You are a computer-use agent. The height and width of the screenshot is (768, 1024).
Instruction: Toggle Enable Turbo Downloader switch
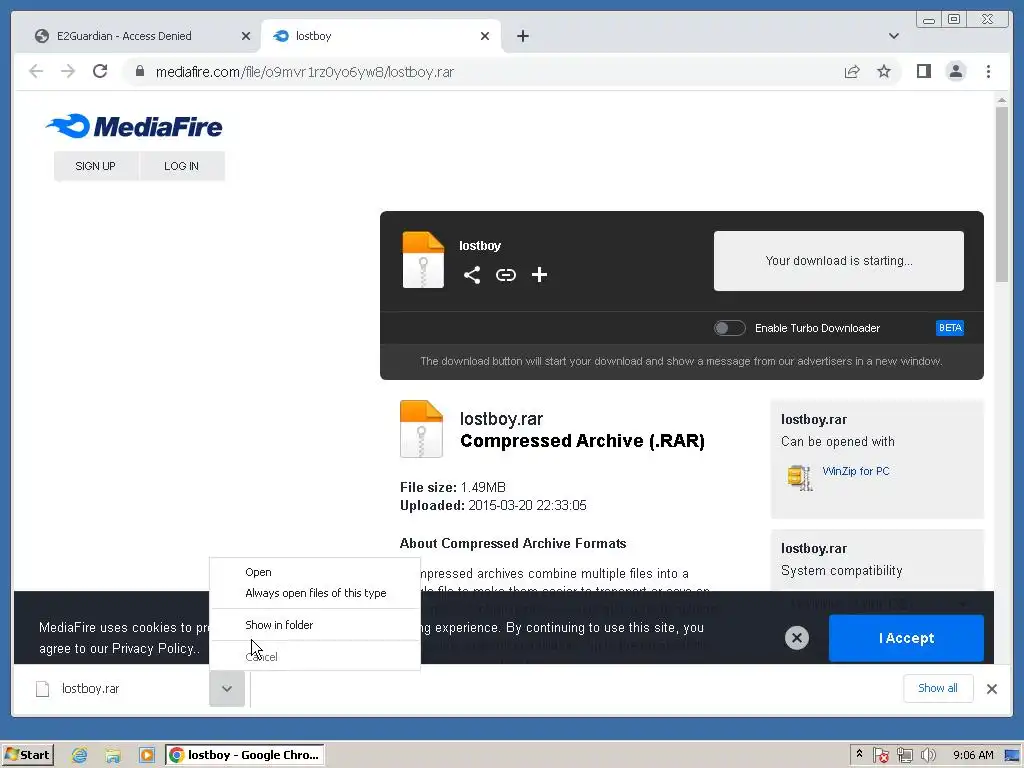point(729,328)
